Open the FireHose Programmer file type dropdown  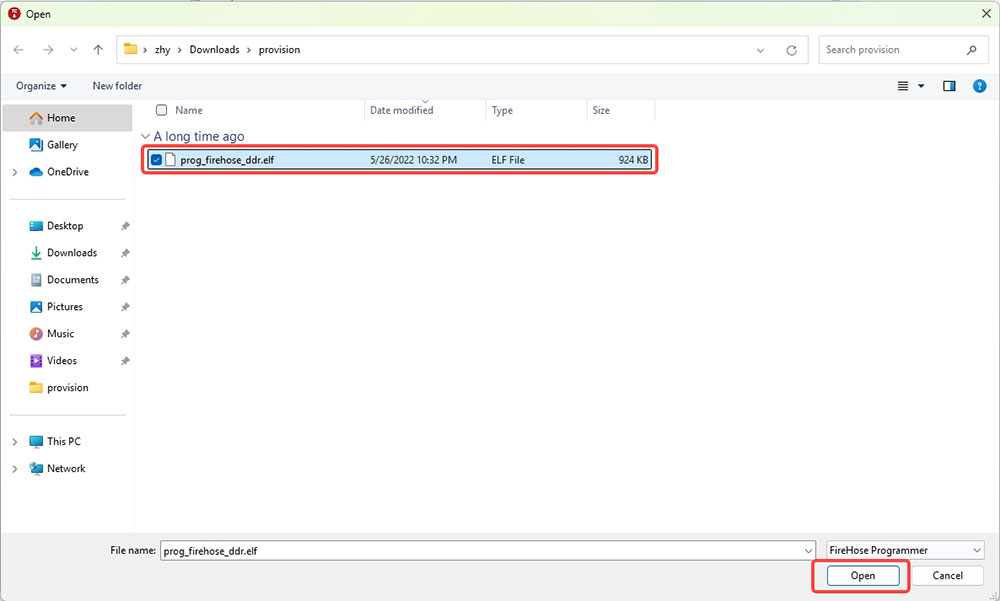click(x=905, y=550)
